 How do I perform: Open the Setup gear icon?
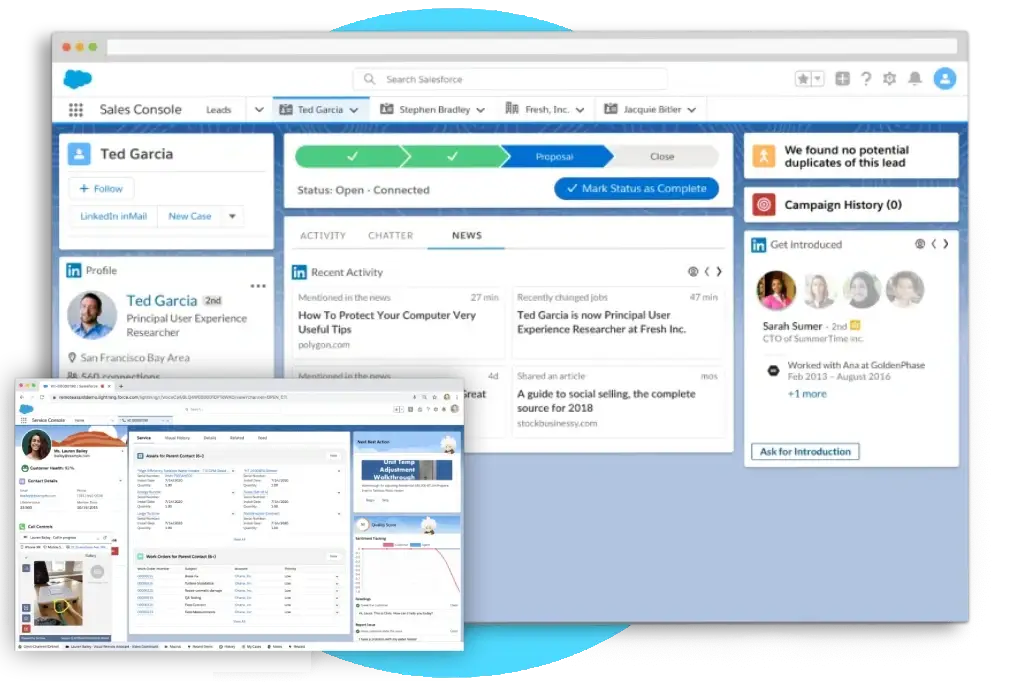point(889,79)
